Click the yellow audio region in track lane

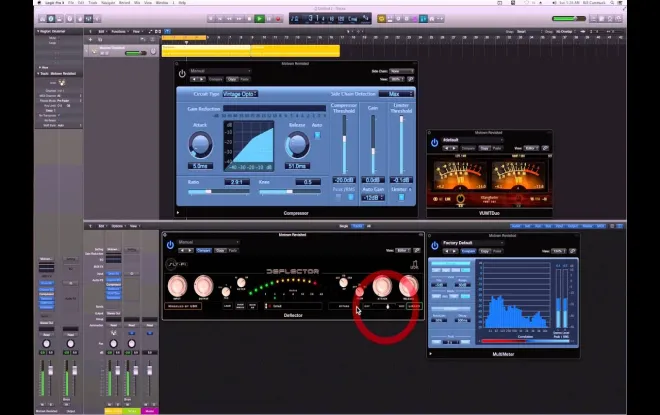click(250, 51)
